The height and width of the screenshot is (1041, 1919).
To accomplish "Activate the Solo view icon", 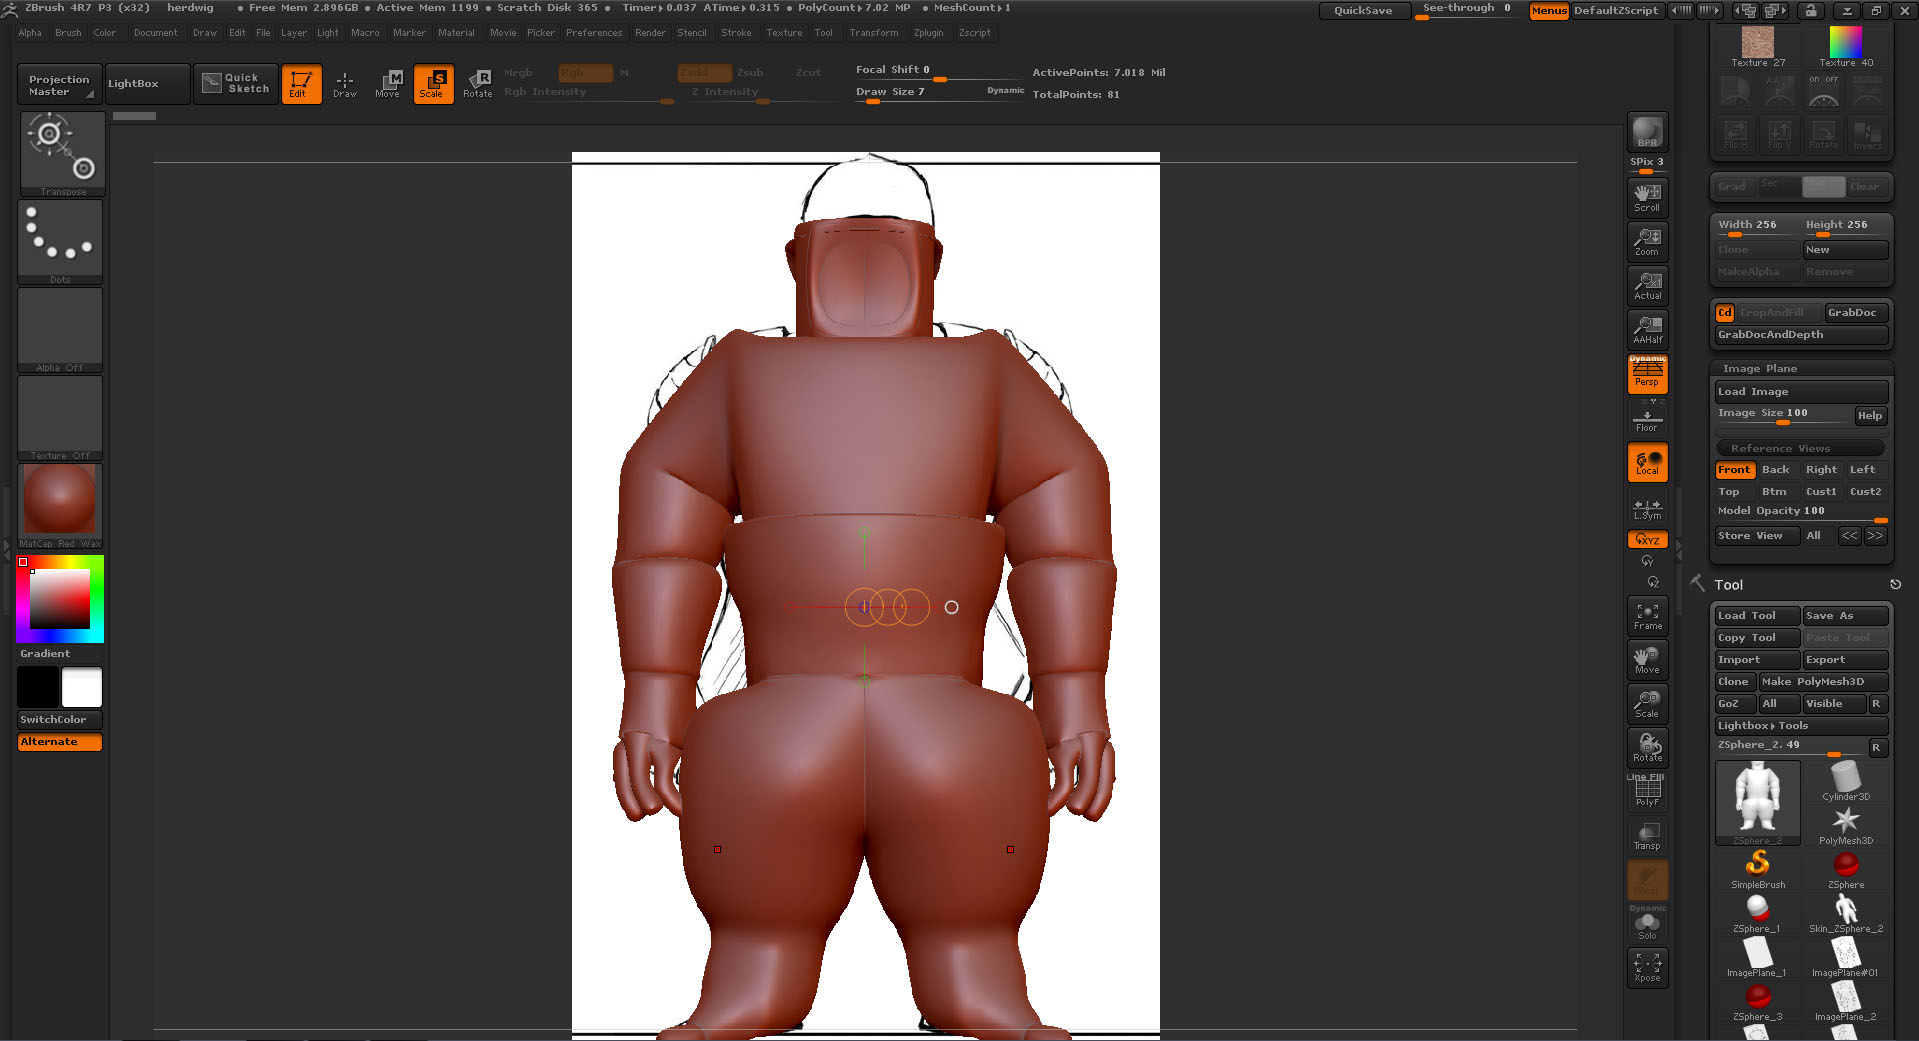I will pos(1646,922).
